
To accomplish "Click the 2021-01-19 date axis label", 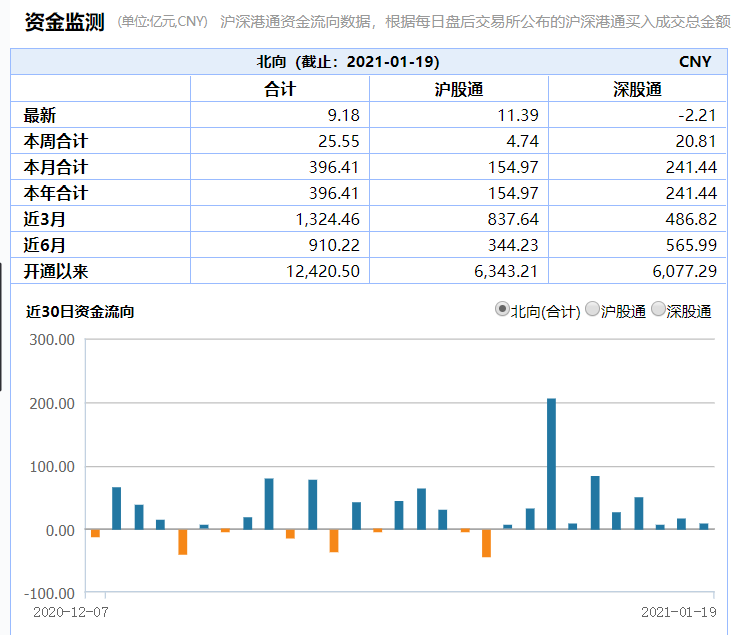I will click(x=678, y=610).
